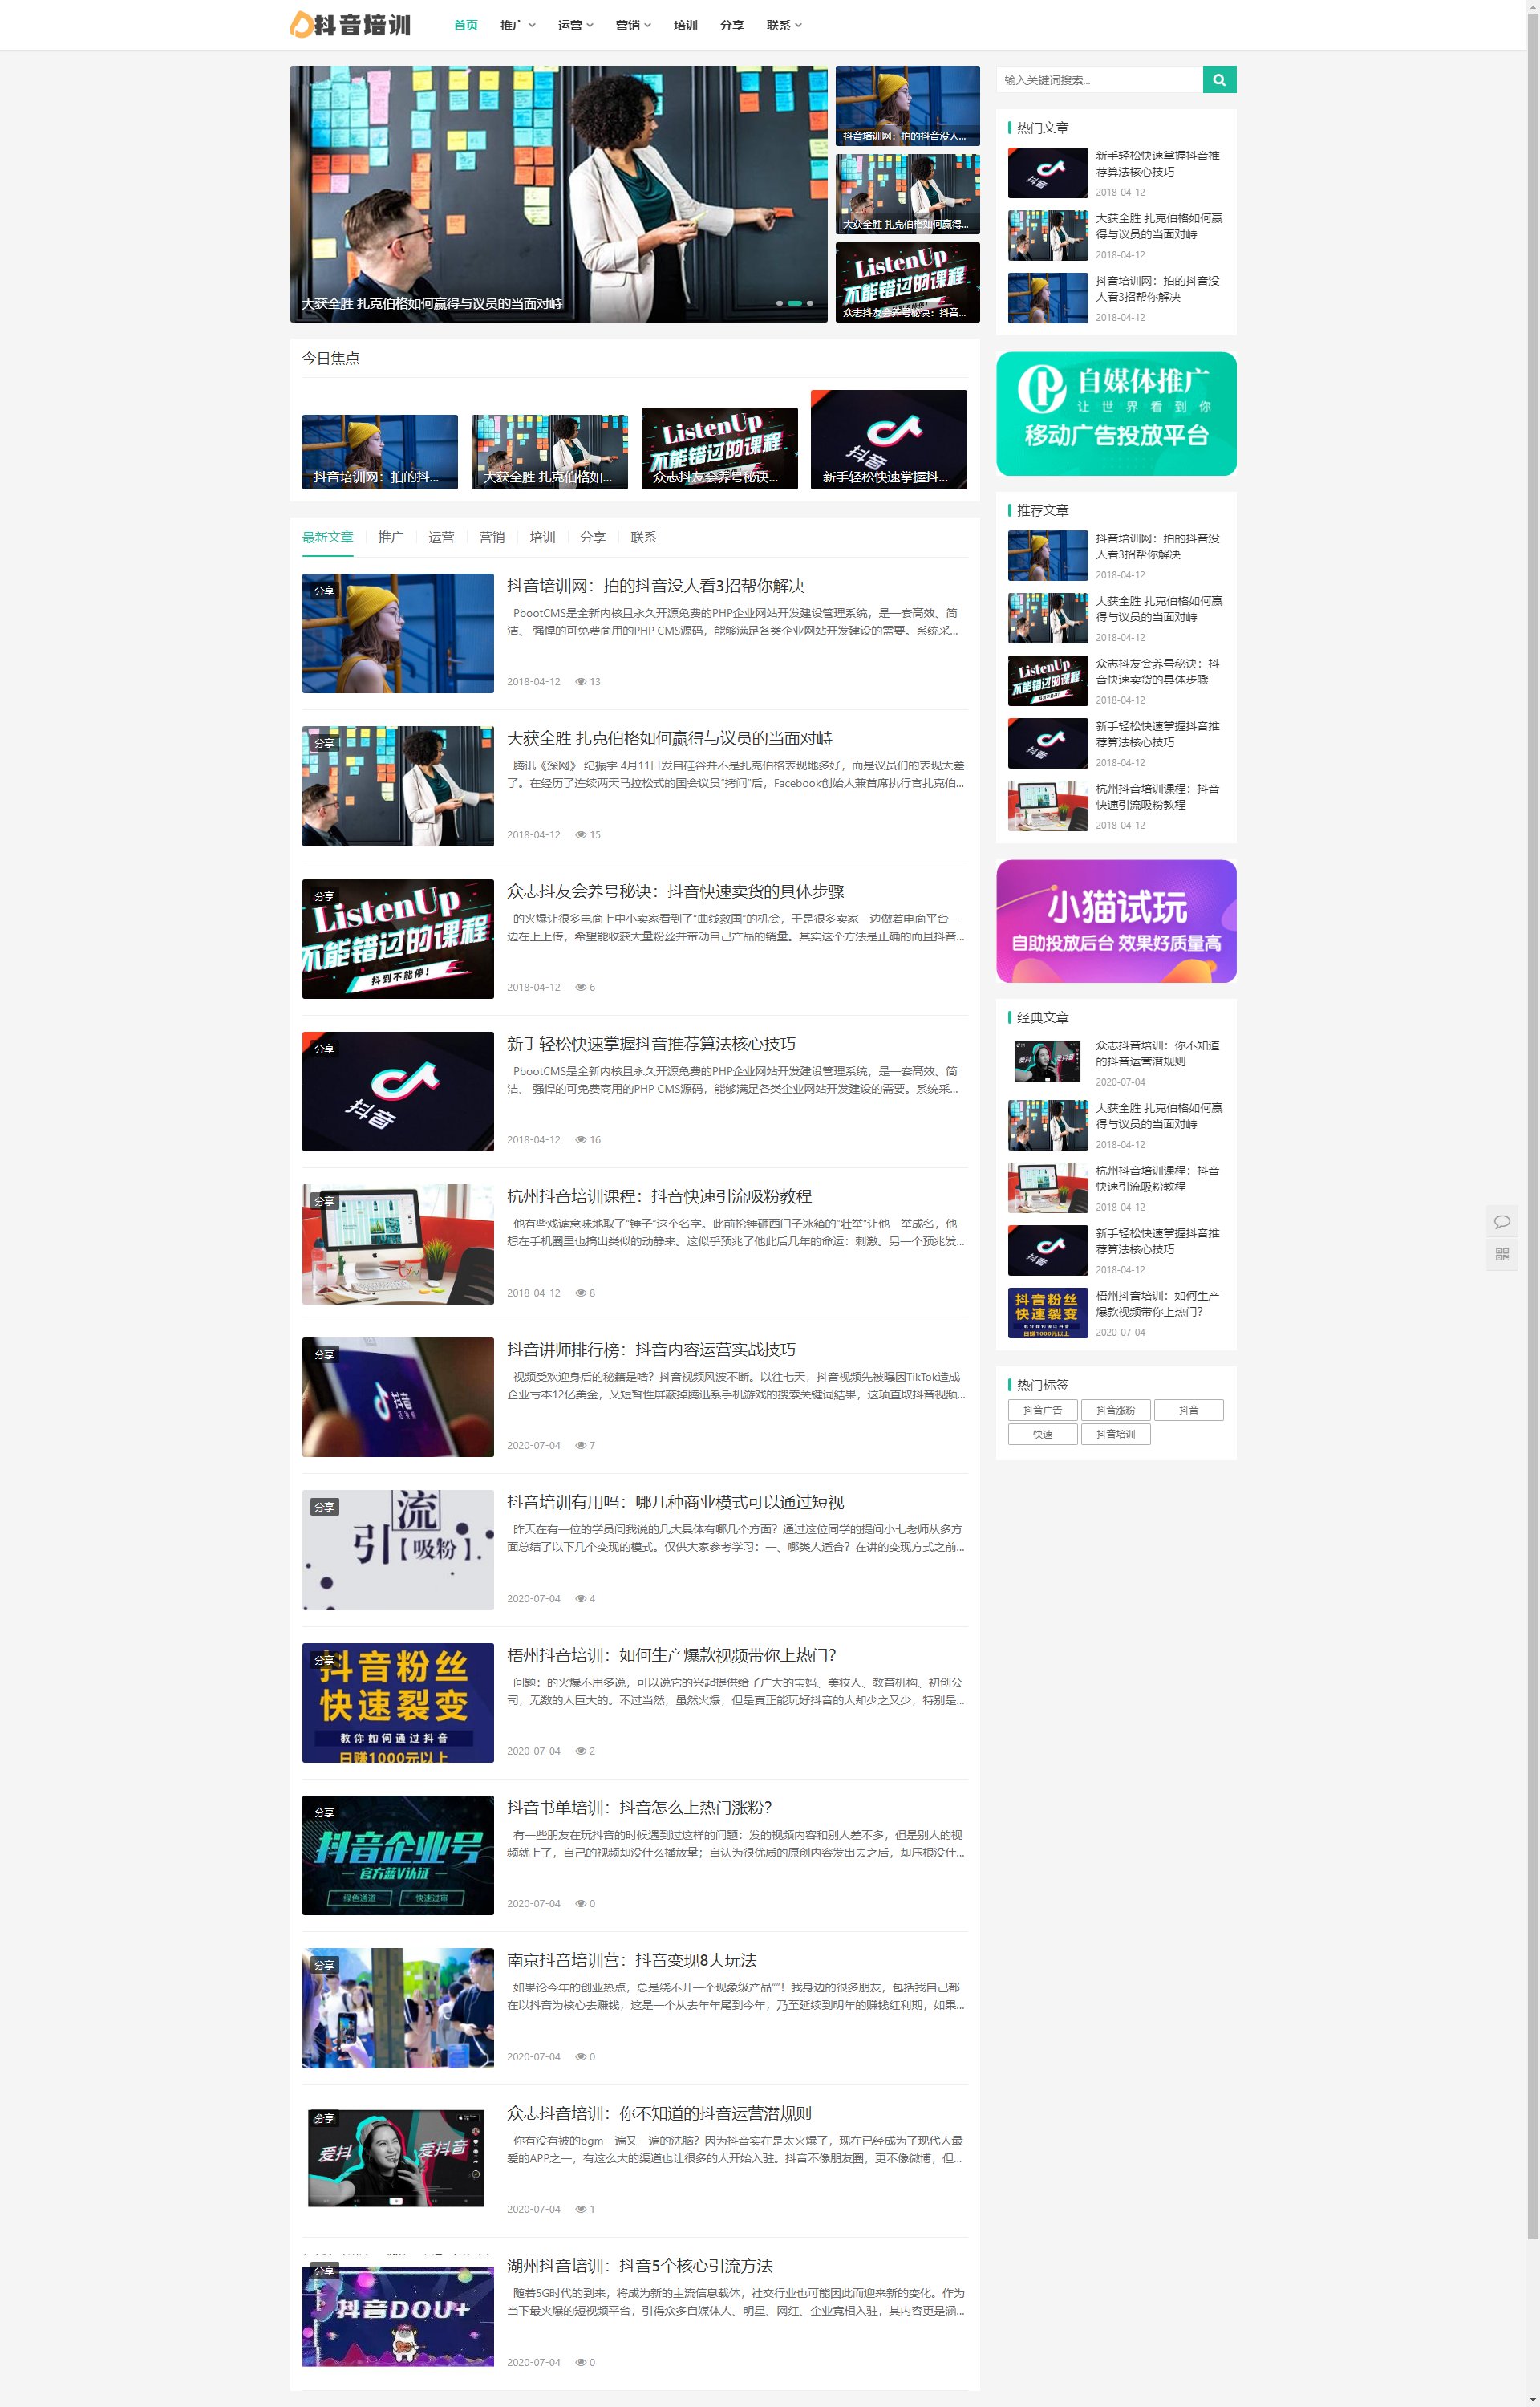Click the 抖音涨粉 tag button
1540x2407 pixels.
click(x=1115, y=1410)
